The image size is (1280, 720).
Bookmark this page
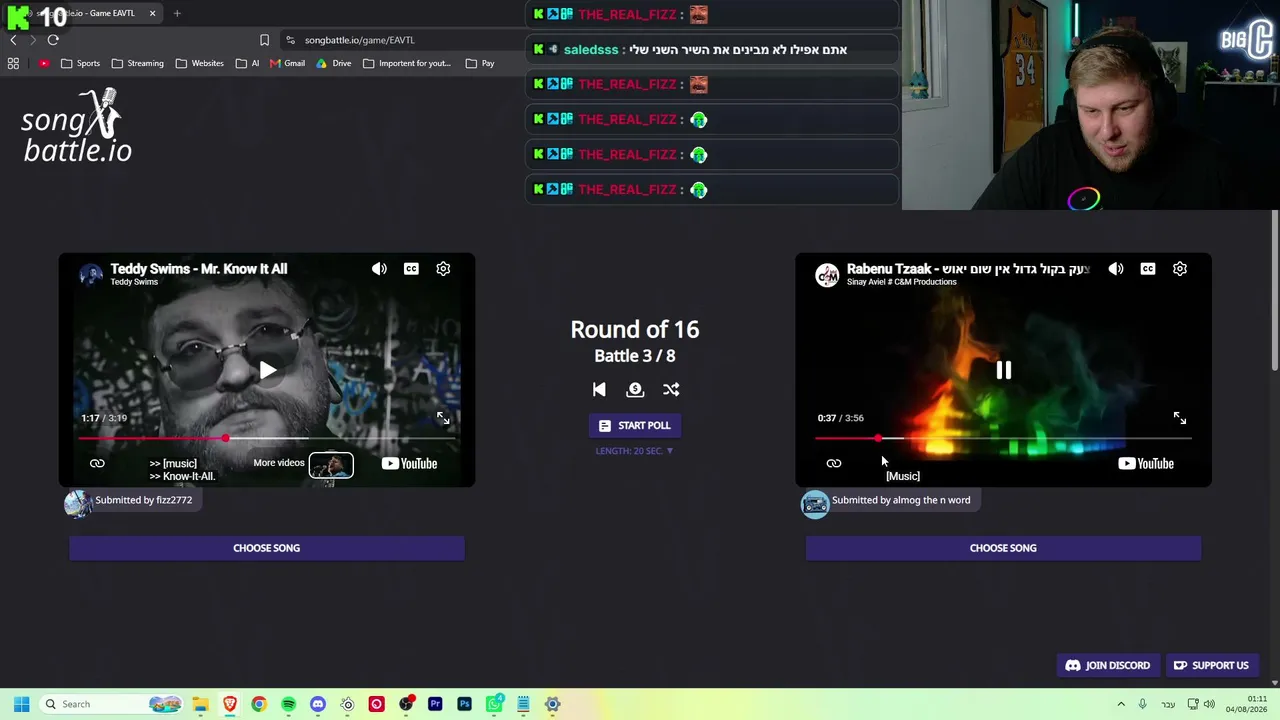tap(264, 40)
